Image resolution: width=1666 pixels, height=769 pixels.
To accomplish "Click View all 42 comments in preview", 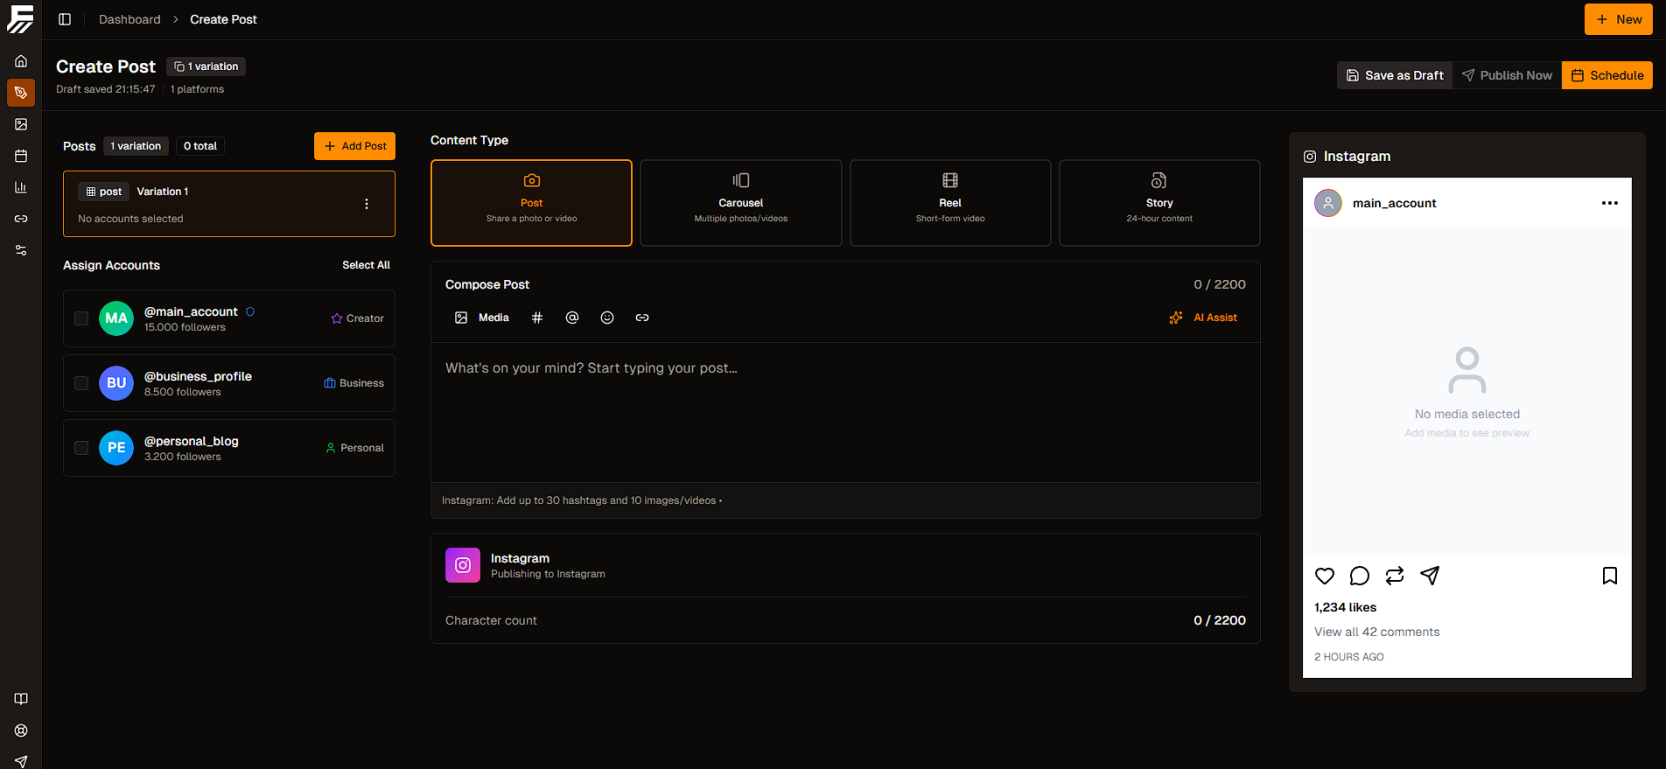I will [1377, 632].
